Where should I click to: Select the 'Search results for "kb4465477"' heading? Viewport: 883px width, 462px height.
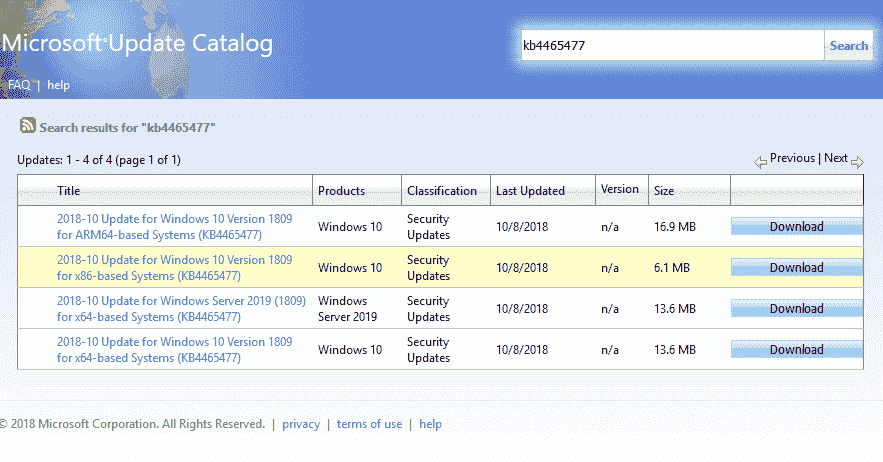[127, 128]
